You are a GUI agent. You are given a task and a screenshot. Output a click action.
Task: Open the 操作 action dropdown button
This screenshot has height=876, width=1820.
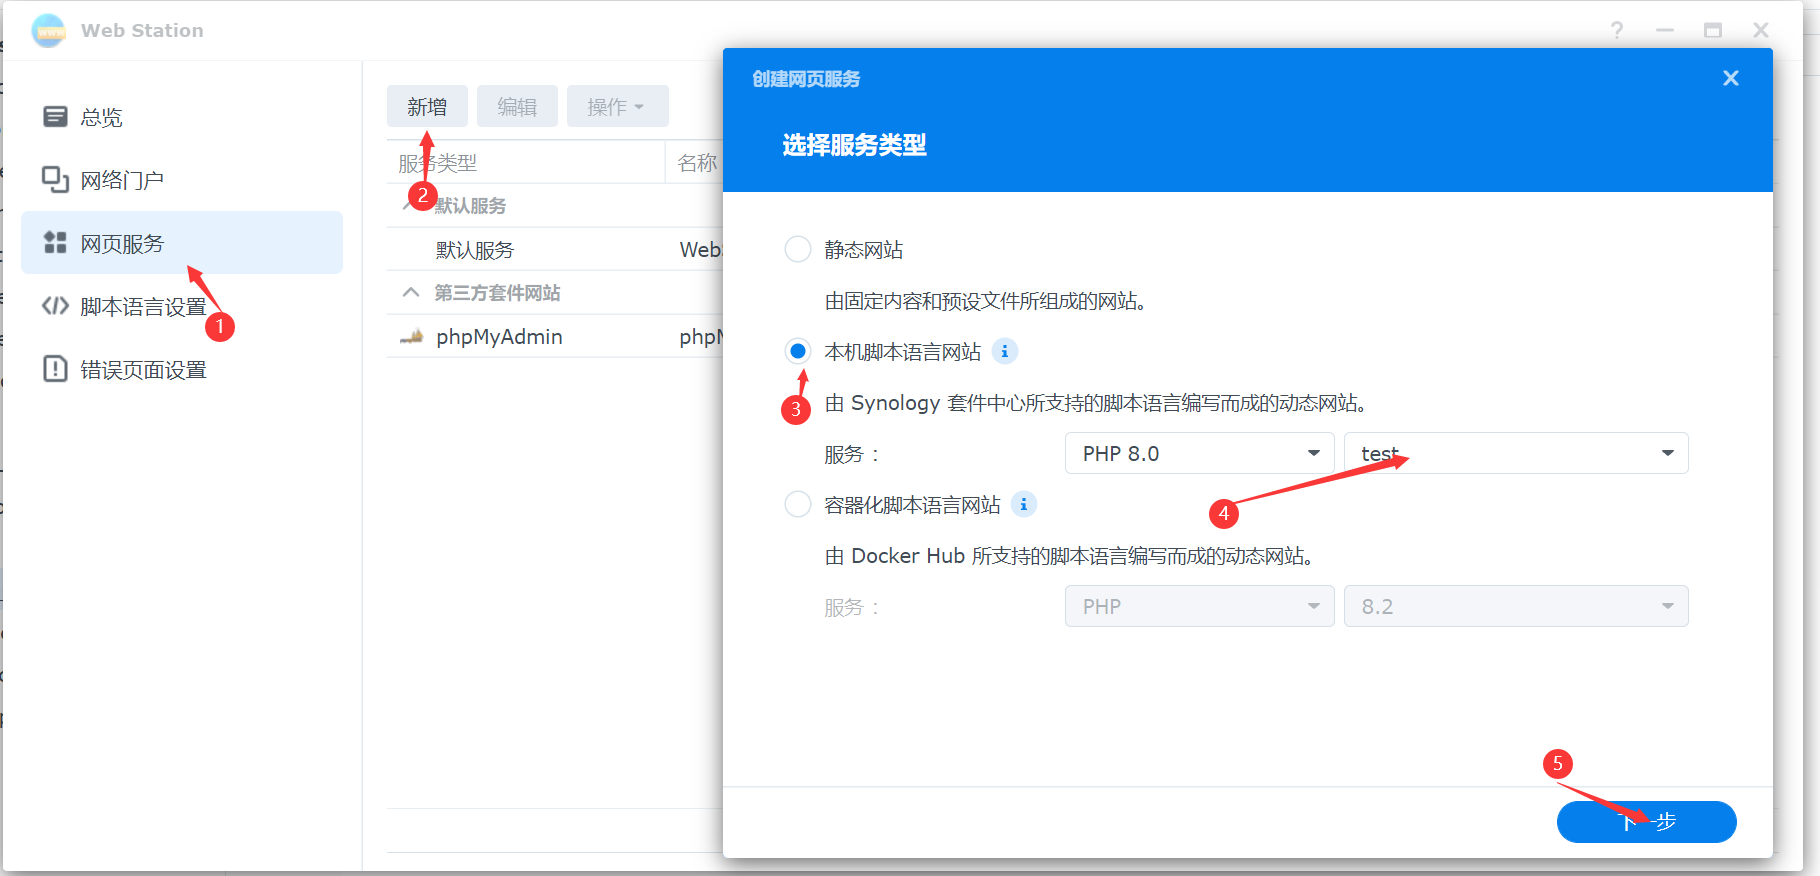pos(617,106)
